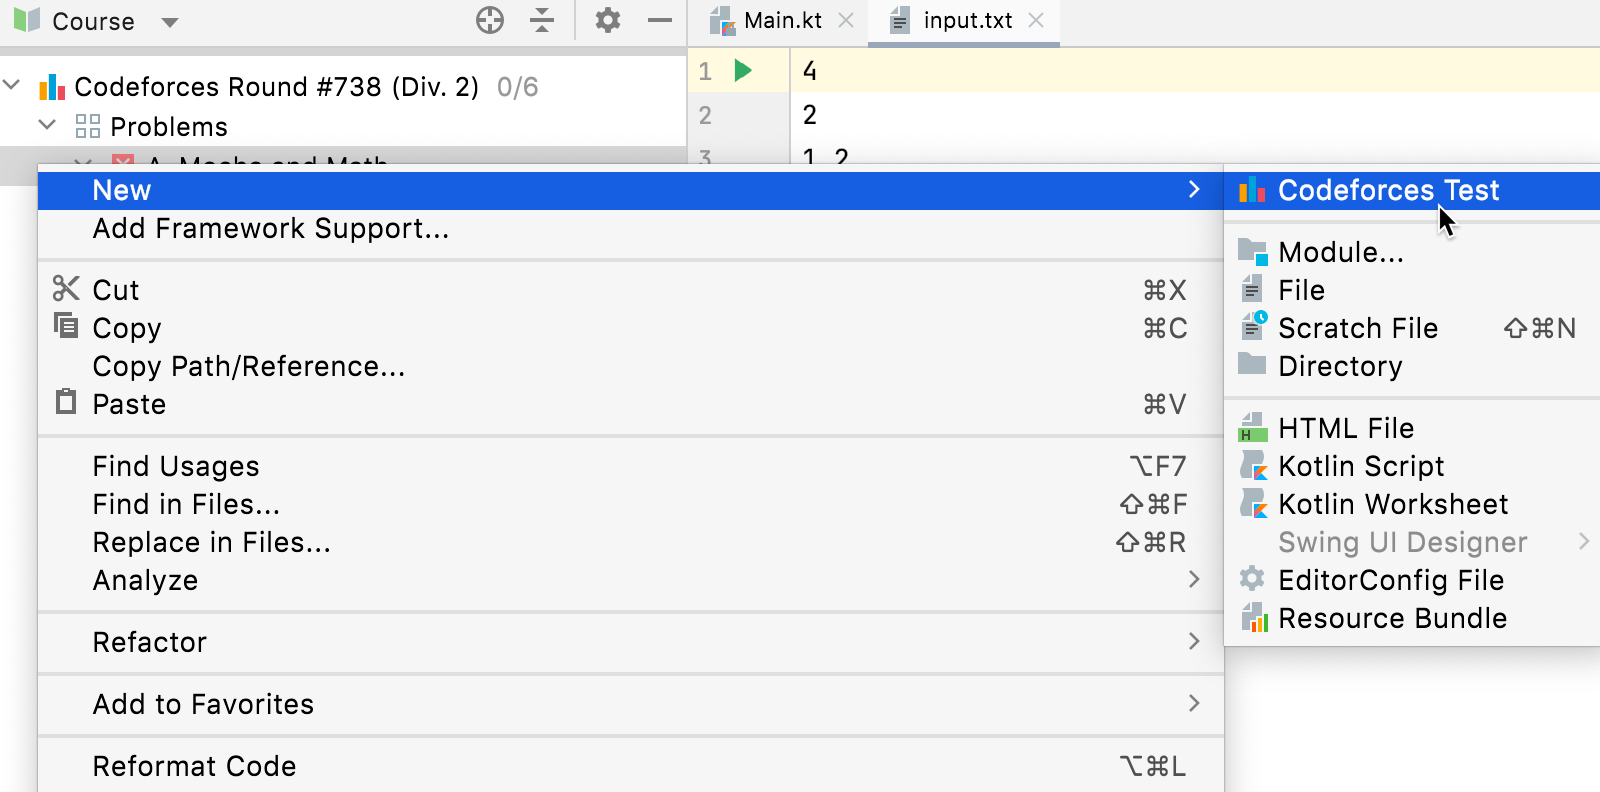The width and height of the screenshot is (1600, 792).
Task: Click Reformat Code in context menu
Action: coord(194,766)
